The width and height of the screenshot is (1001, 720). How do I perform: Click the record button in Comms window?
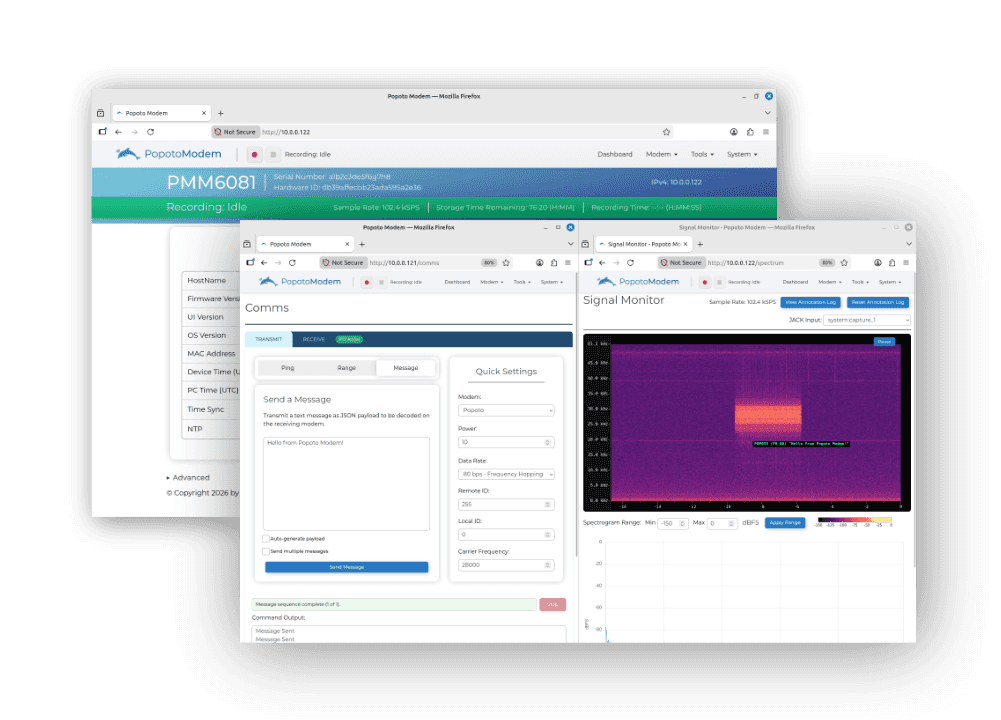366,282
